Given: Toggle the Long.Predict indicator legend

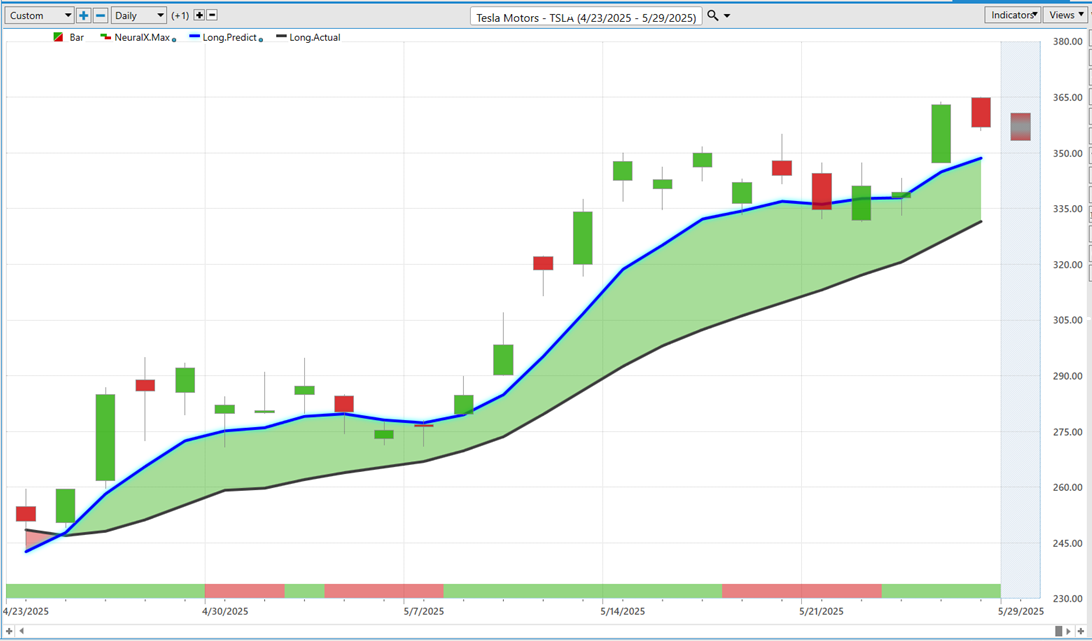Looking at the screenshot, I should [224, 38].
